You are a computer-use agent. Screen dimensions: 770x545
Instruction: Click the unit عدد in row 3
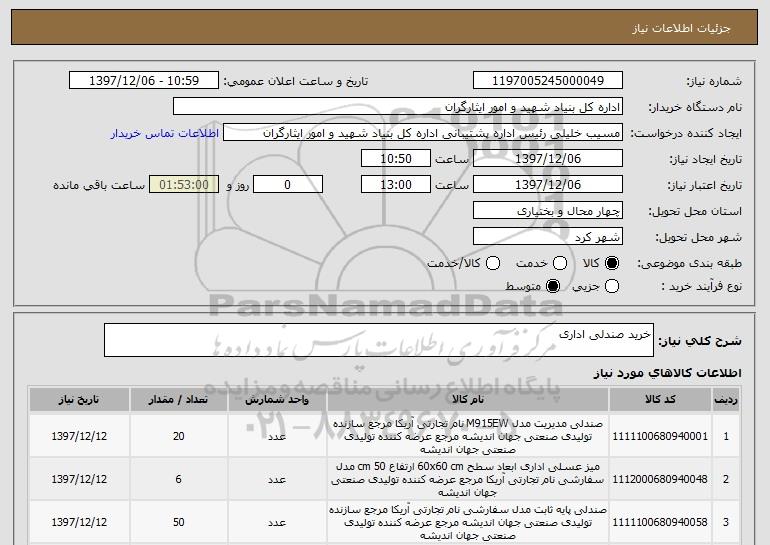pyautogui.click(x=277, y=522)
